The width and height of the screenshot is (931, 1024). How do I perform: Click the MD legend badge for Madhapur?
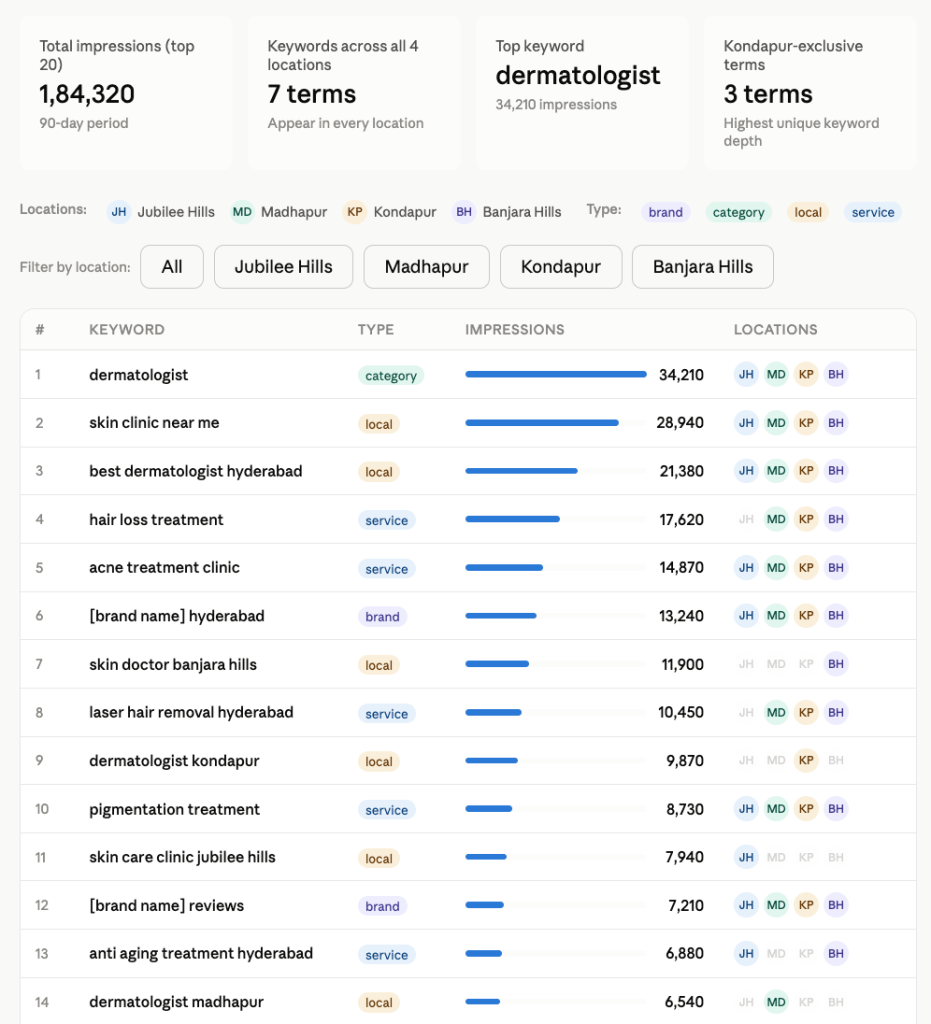tap(242, 212)
